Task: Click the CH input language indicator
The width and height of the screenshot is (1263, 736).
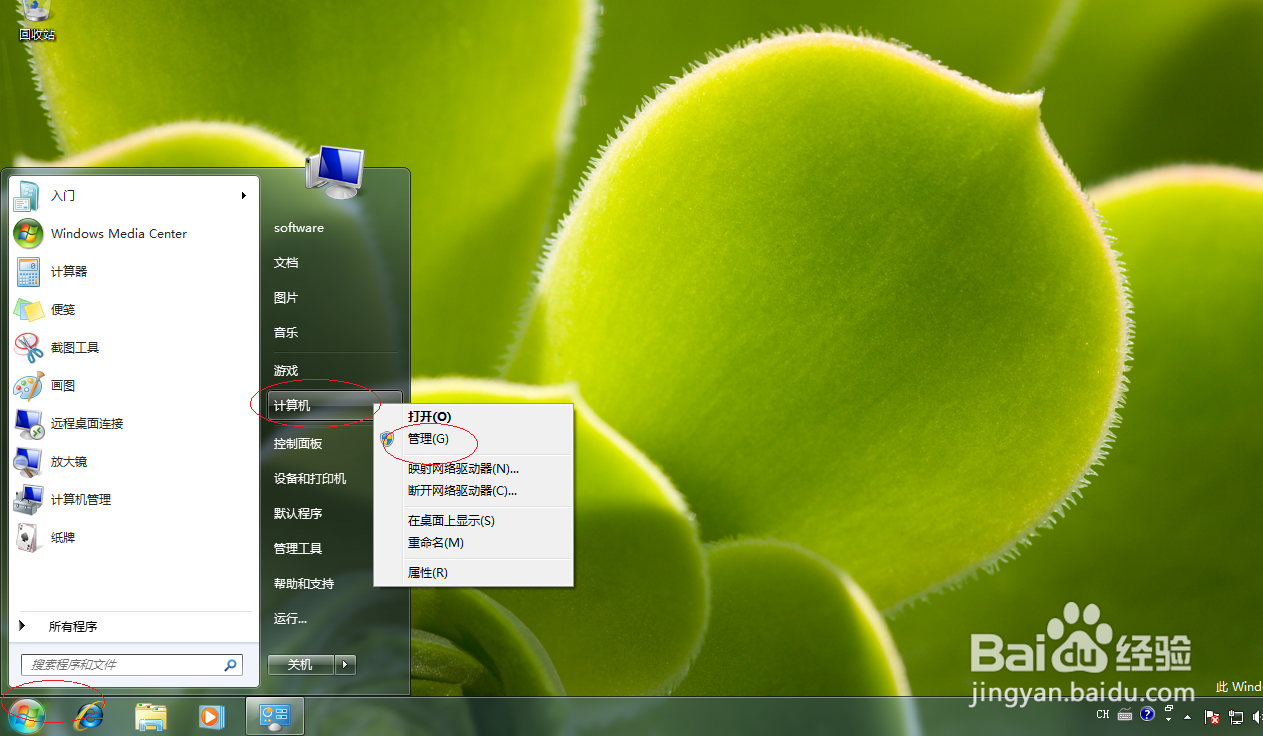Action: [1103, 714]
